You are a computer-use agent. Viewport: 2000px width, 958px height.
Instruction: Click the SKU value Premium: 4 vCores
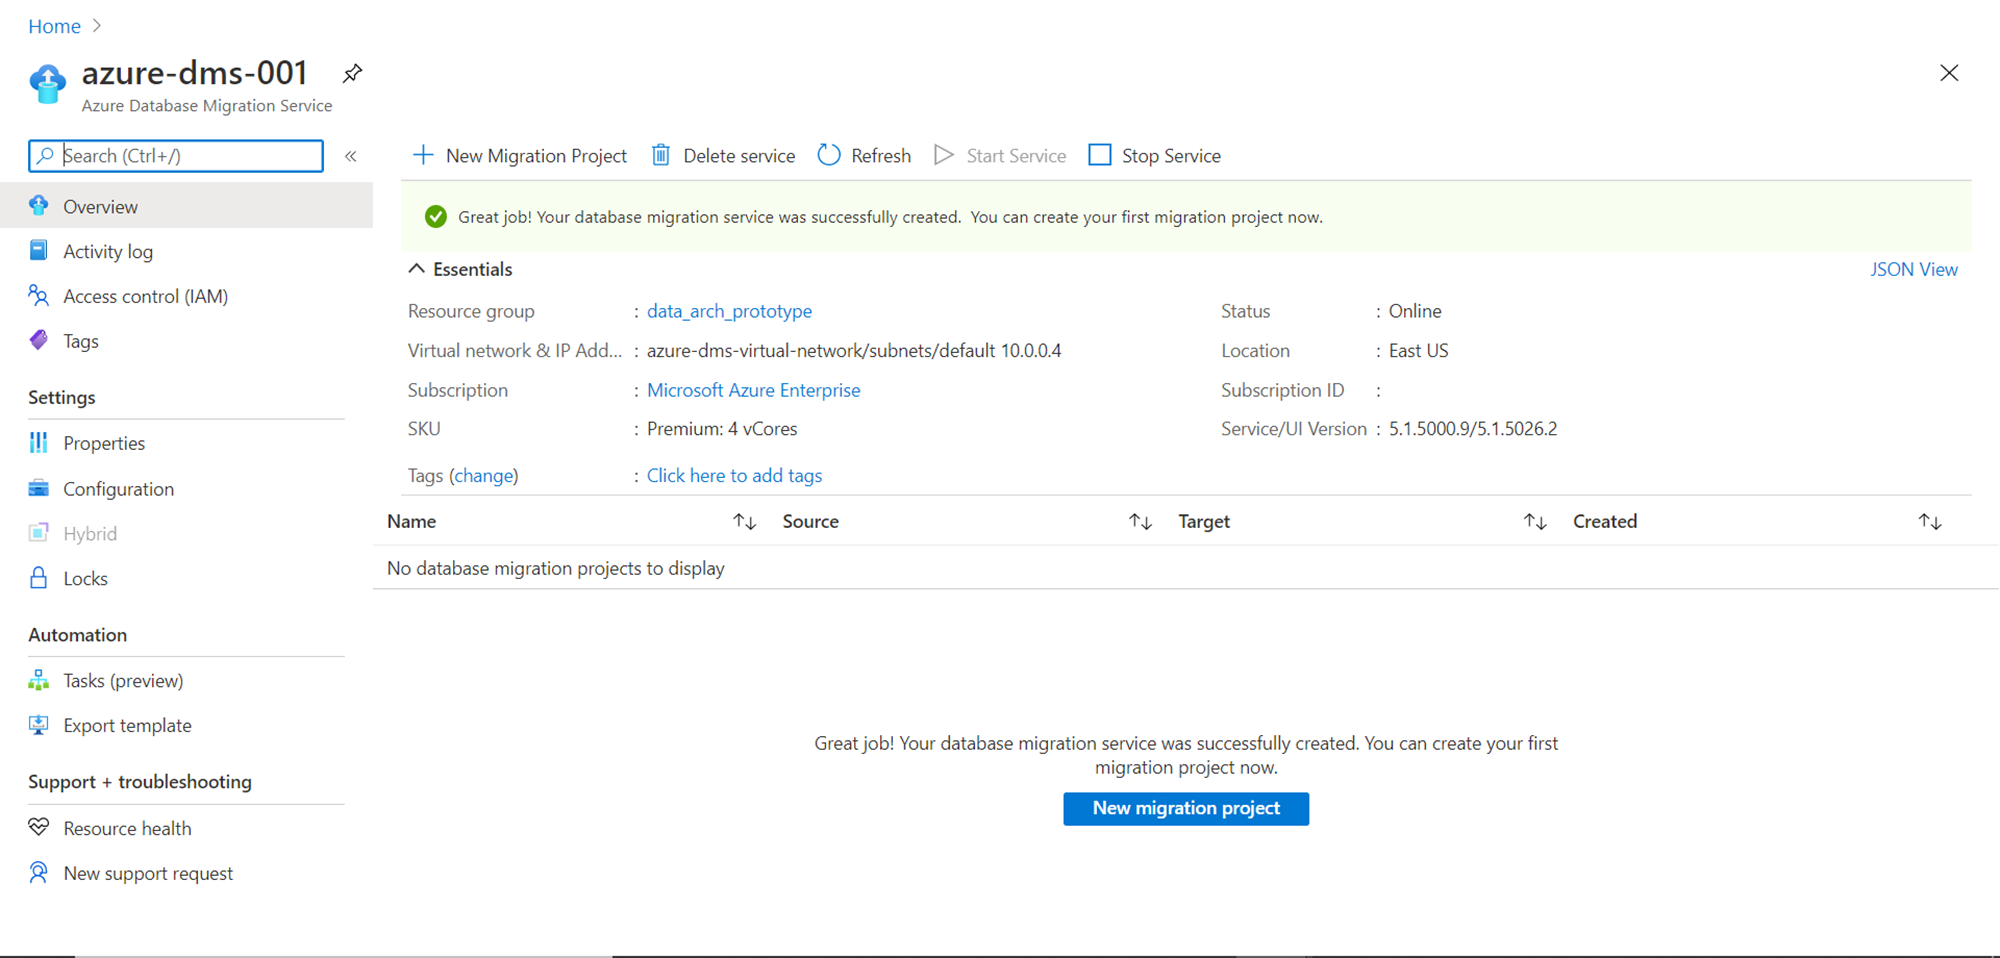click(722, 428)
